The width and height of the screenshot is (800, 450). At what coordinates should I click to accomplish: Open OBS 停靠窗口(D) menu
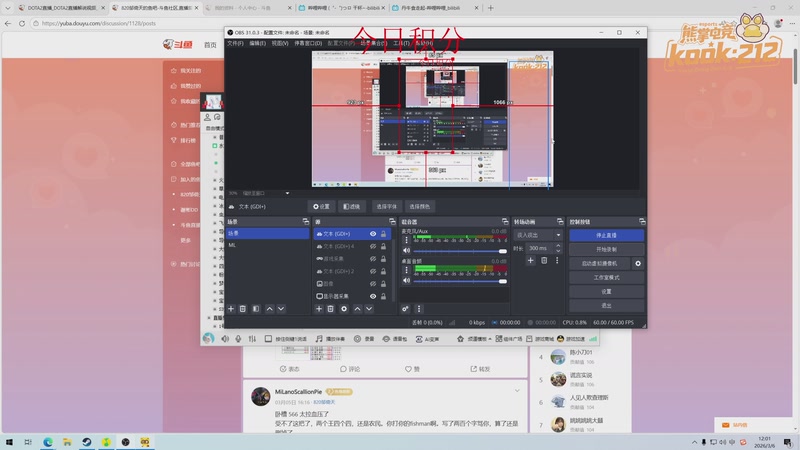coord(308,43)
